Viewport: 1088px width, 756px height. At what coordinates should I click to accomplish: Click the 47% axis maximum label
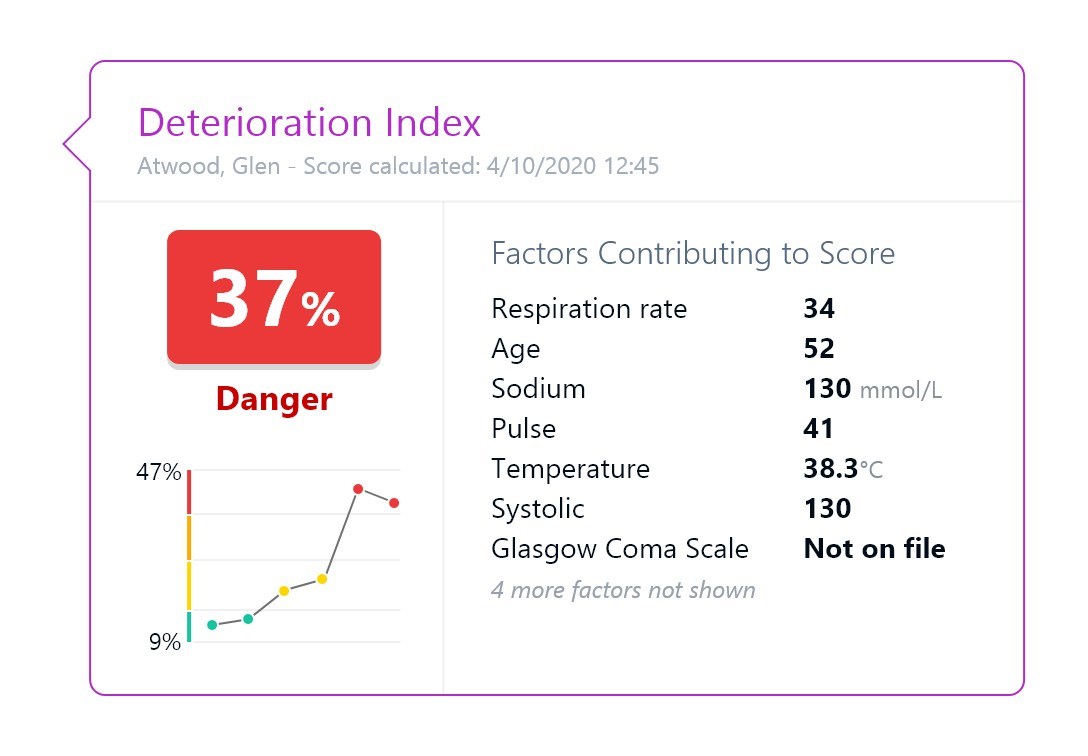pos(159,472)
